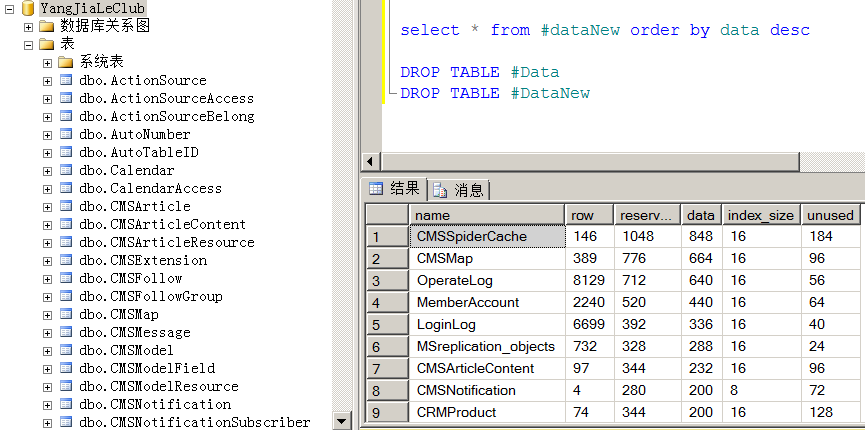Collapse the YangJiaLeClub database node
Screen dimensions: 865x430
(x=9, y=8)
